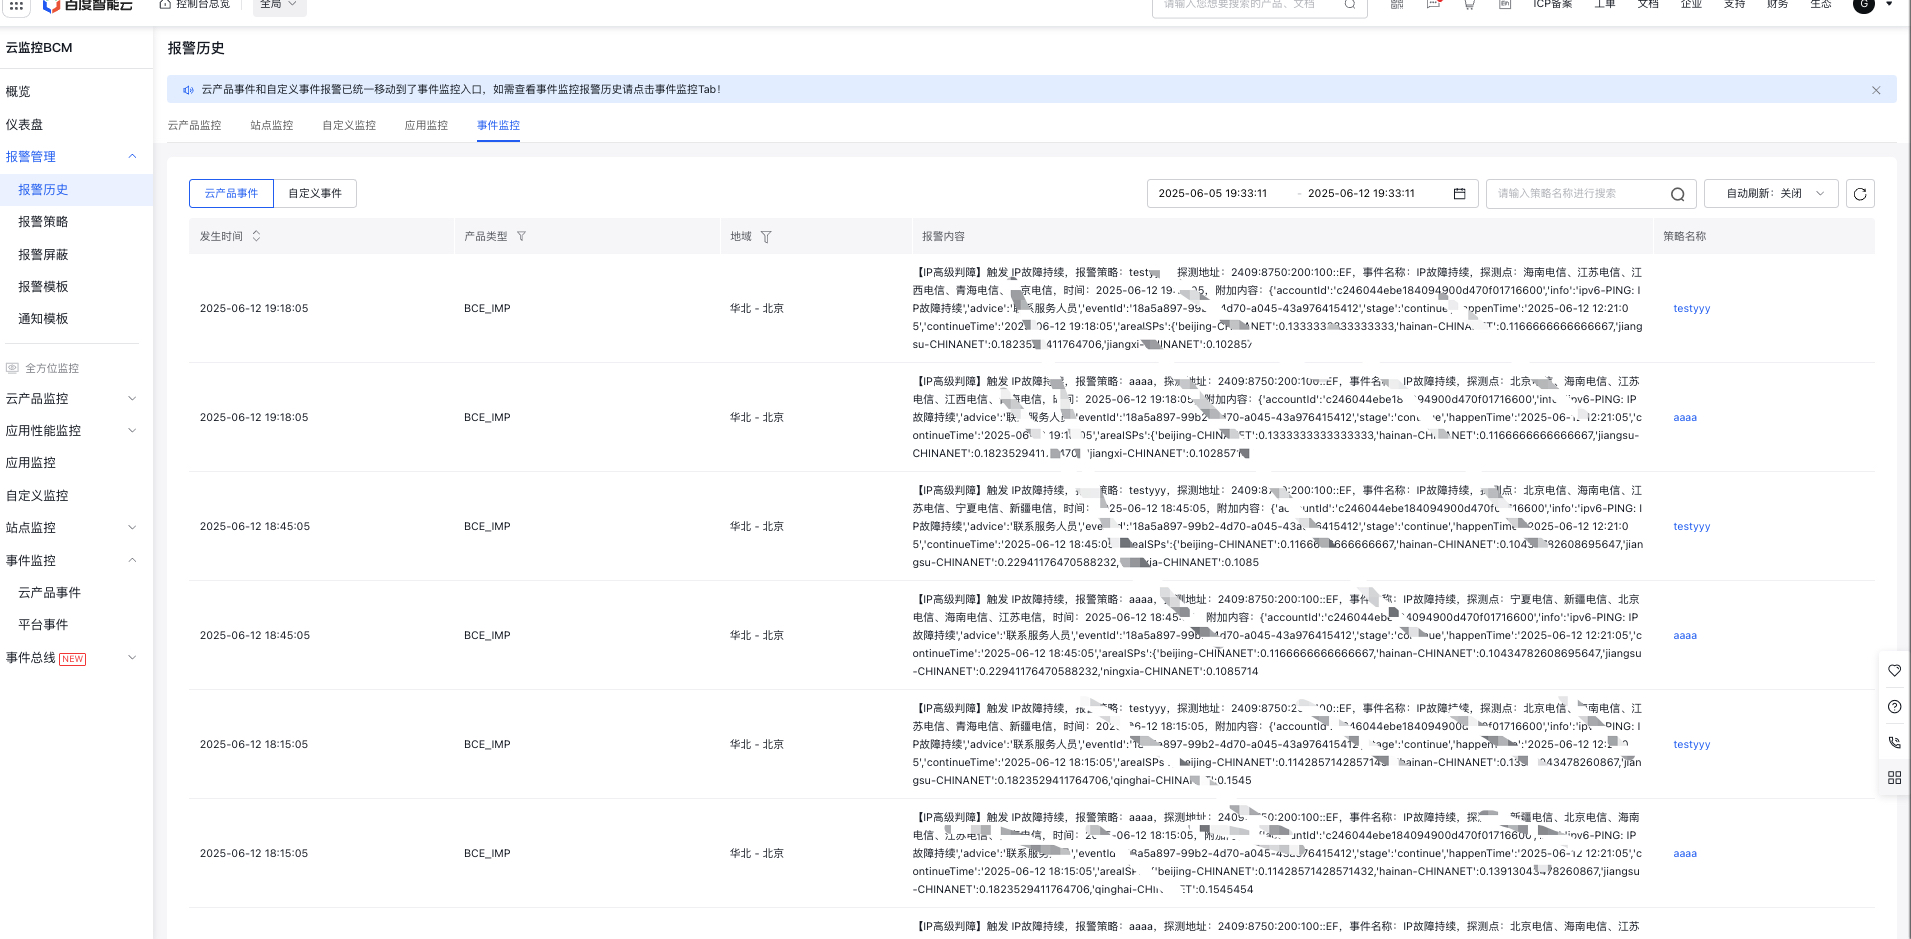This screenshot has width=1911, height=939.
Task: Switch to the 站点监控 tab
Action: point(271,125)
